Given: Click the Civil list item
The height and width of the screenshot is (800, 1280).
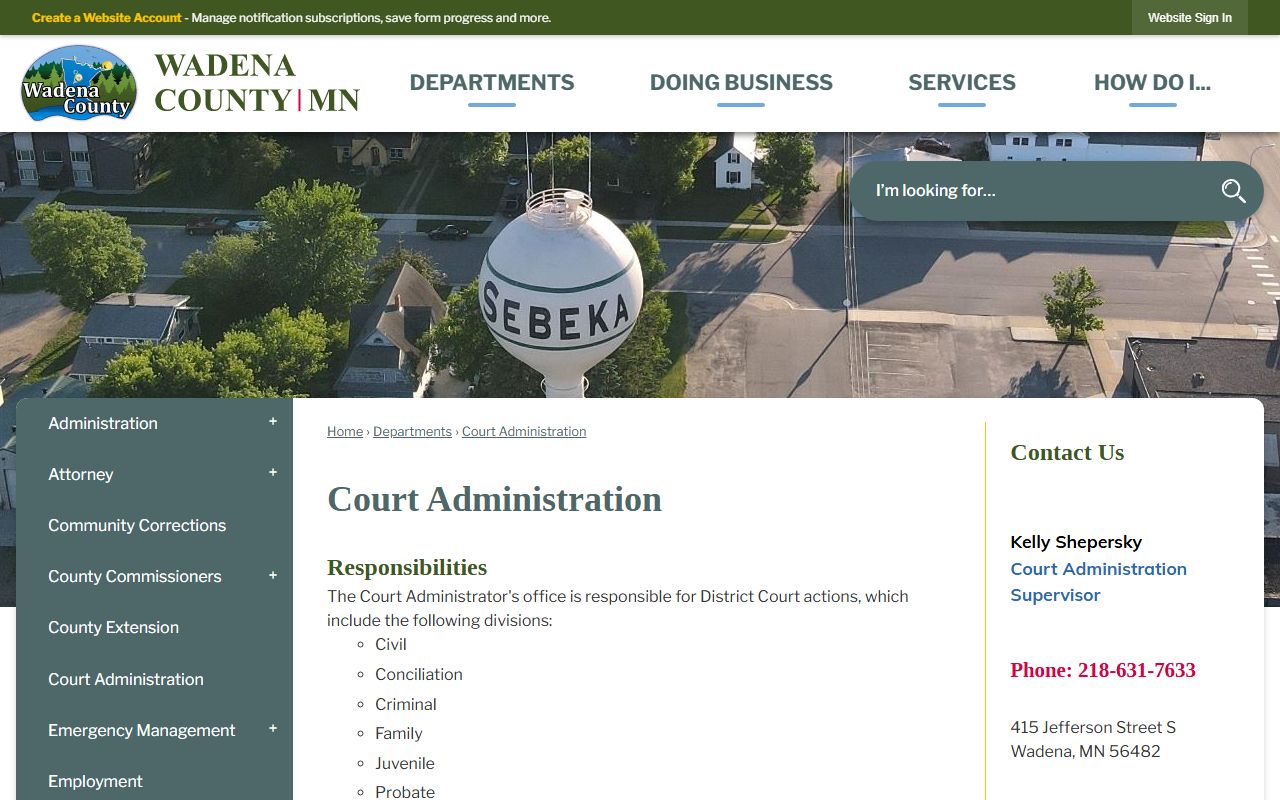Looking at the screenshot, I should click(391, 644).
